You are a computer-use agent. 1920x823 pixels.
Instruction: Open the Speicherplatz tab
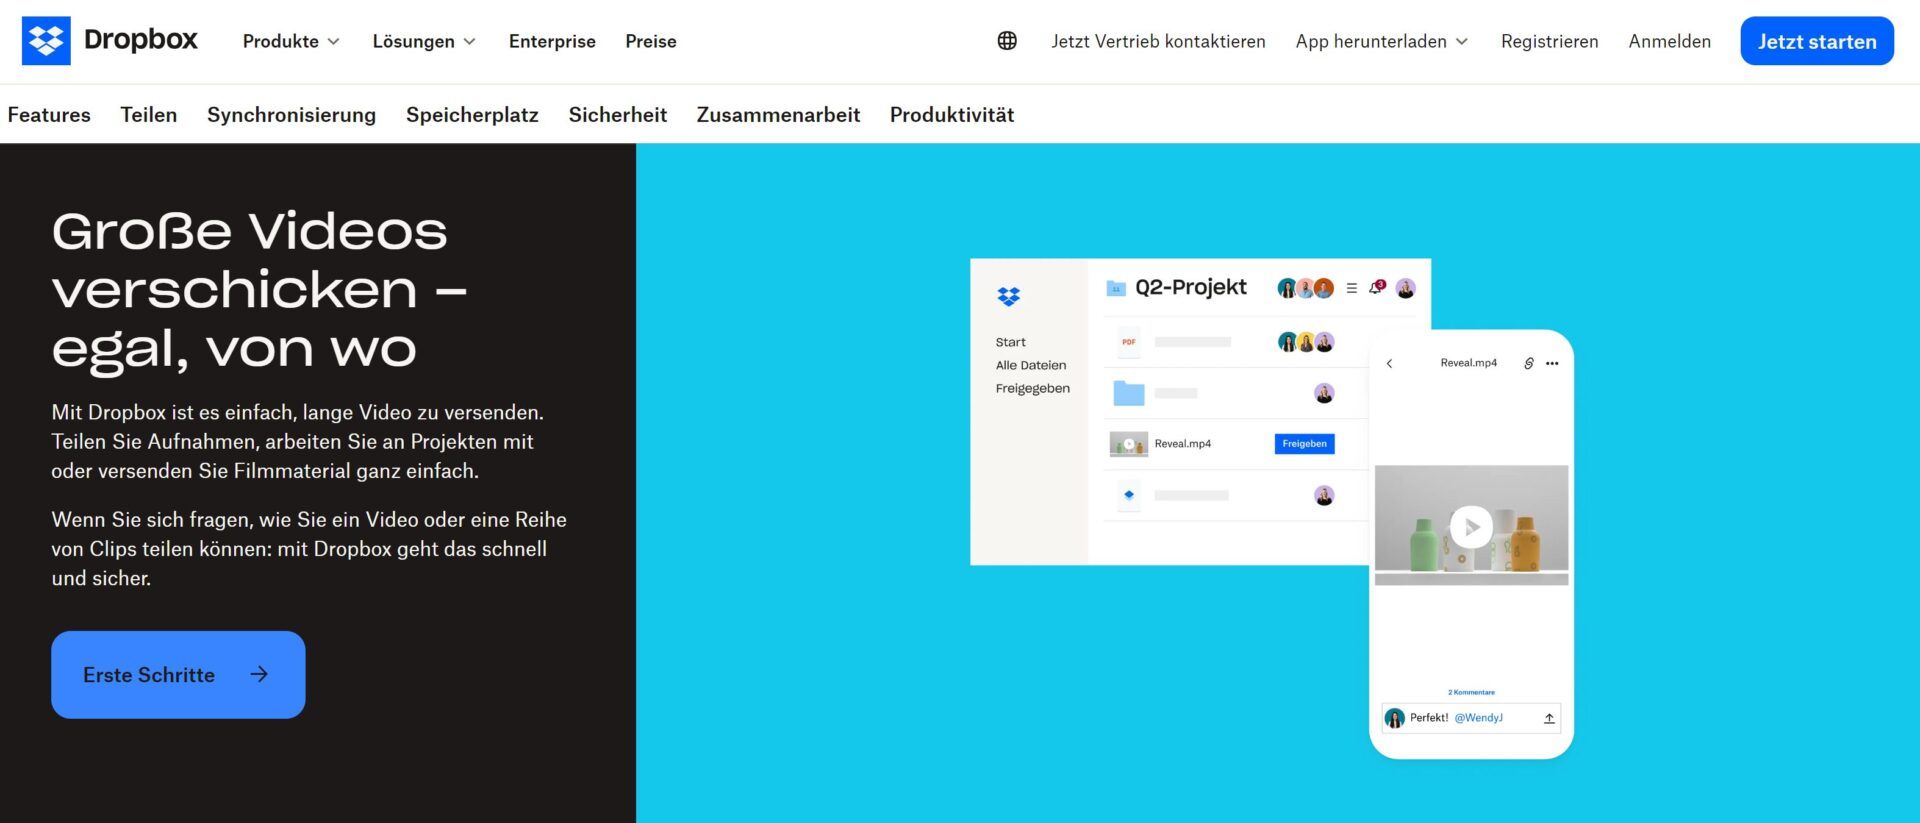coord(472,115)
